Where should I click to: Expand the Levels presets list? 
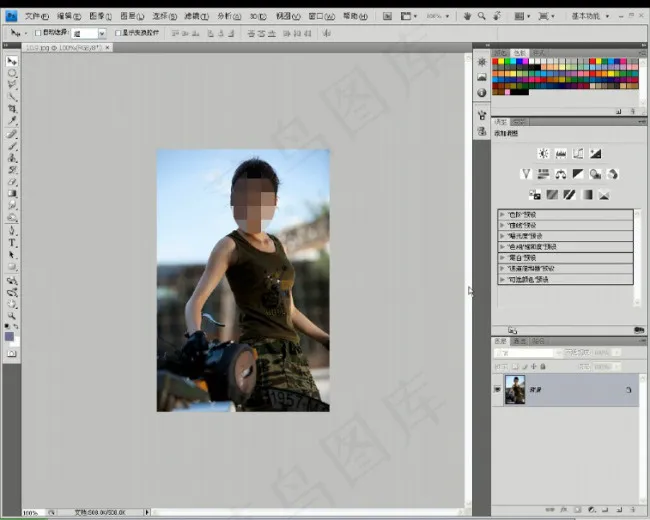click(502, 213)
